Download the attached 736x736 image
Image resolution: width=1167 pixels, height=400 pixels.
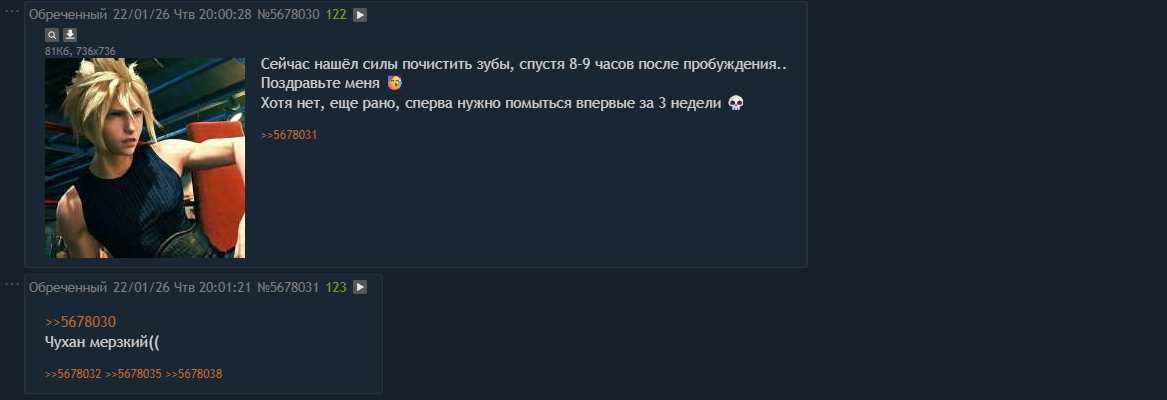pyautogui.click(x=70, y=34)
